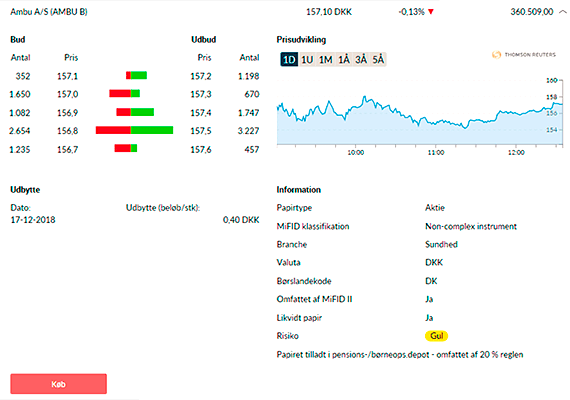Click the Valuta value DKK

pyautogui.click(x=434, y=263)
